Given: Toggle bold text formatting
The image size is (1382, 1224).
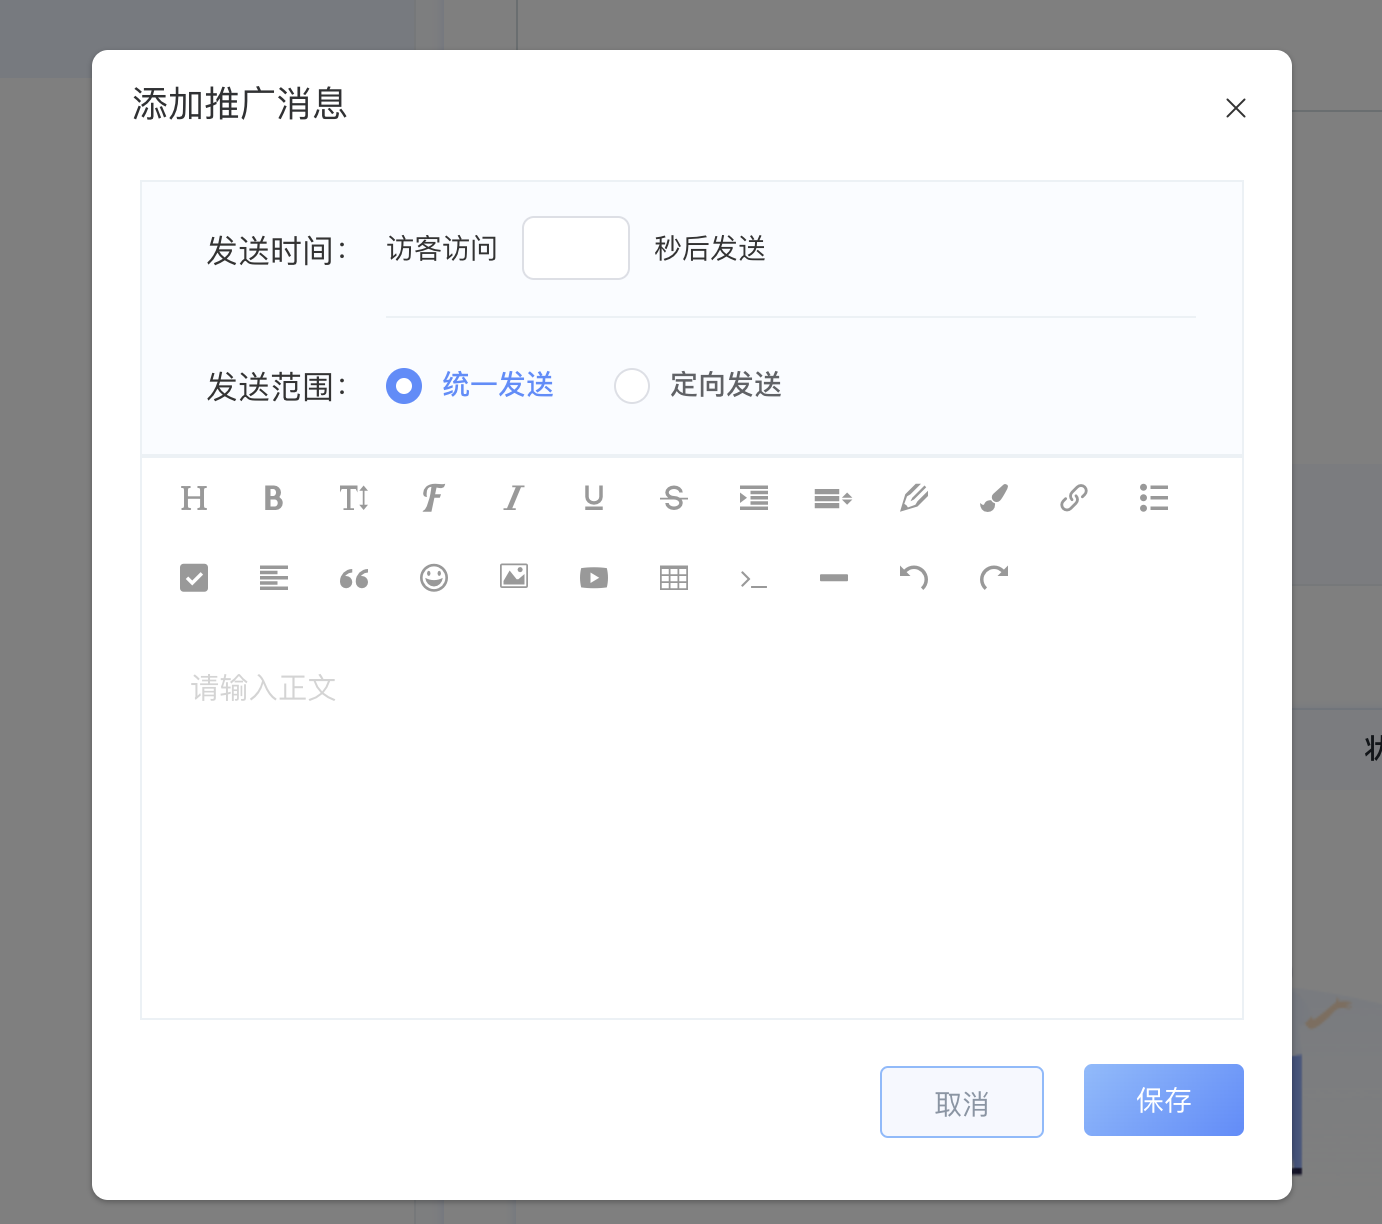Looking at the screenshot, I should pos(273,498).
